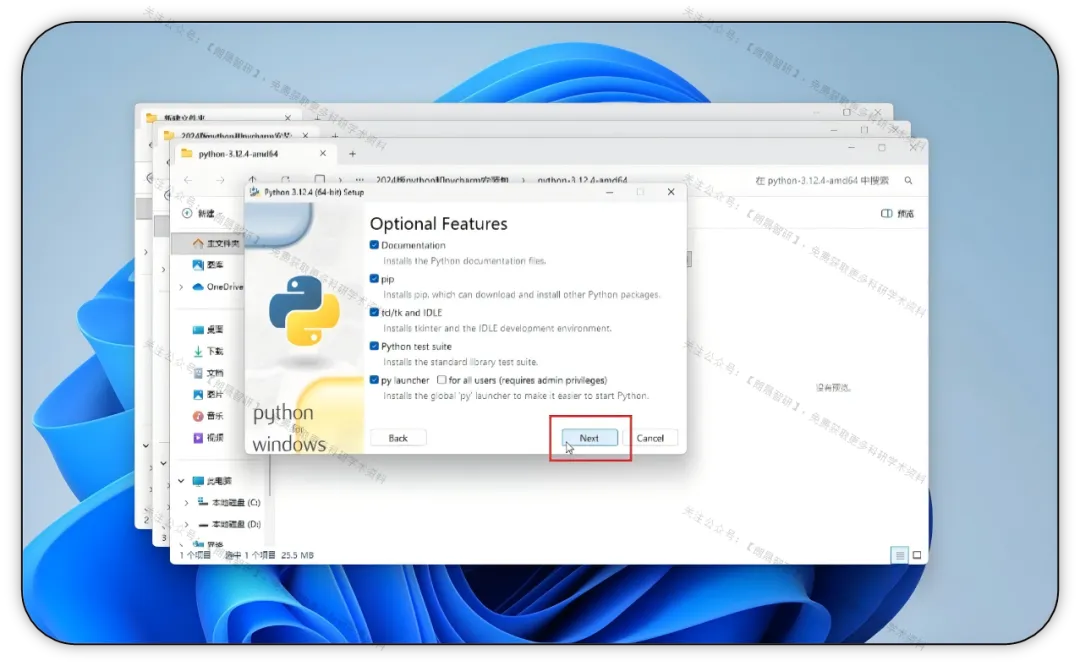Viewport: 1080px width, 666px height.
Task: Maximize the rearmost Explorer window
Action: click(847, 112)
